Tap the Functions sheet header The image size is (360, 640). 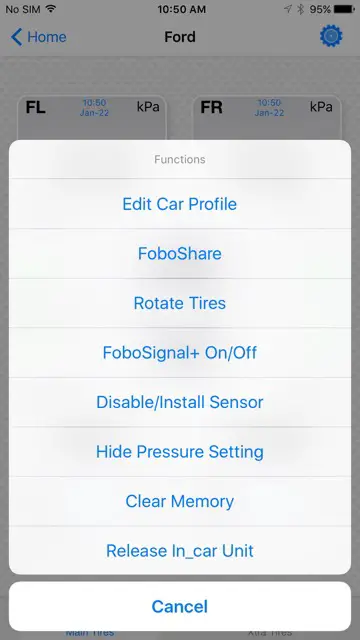[180, 159]
